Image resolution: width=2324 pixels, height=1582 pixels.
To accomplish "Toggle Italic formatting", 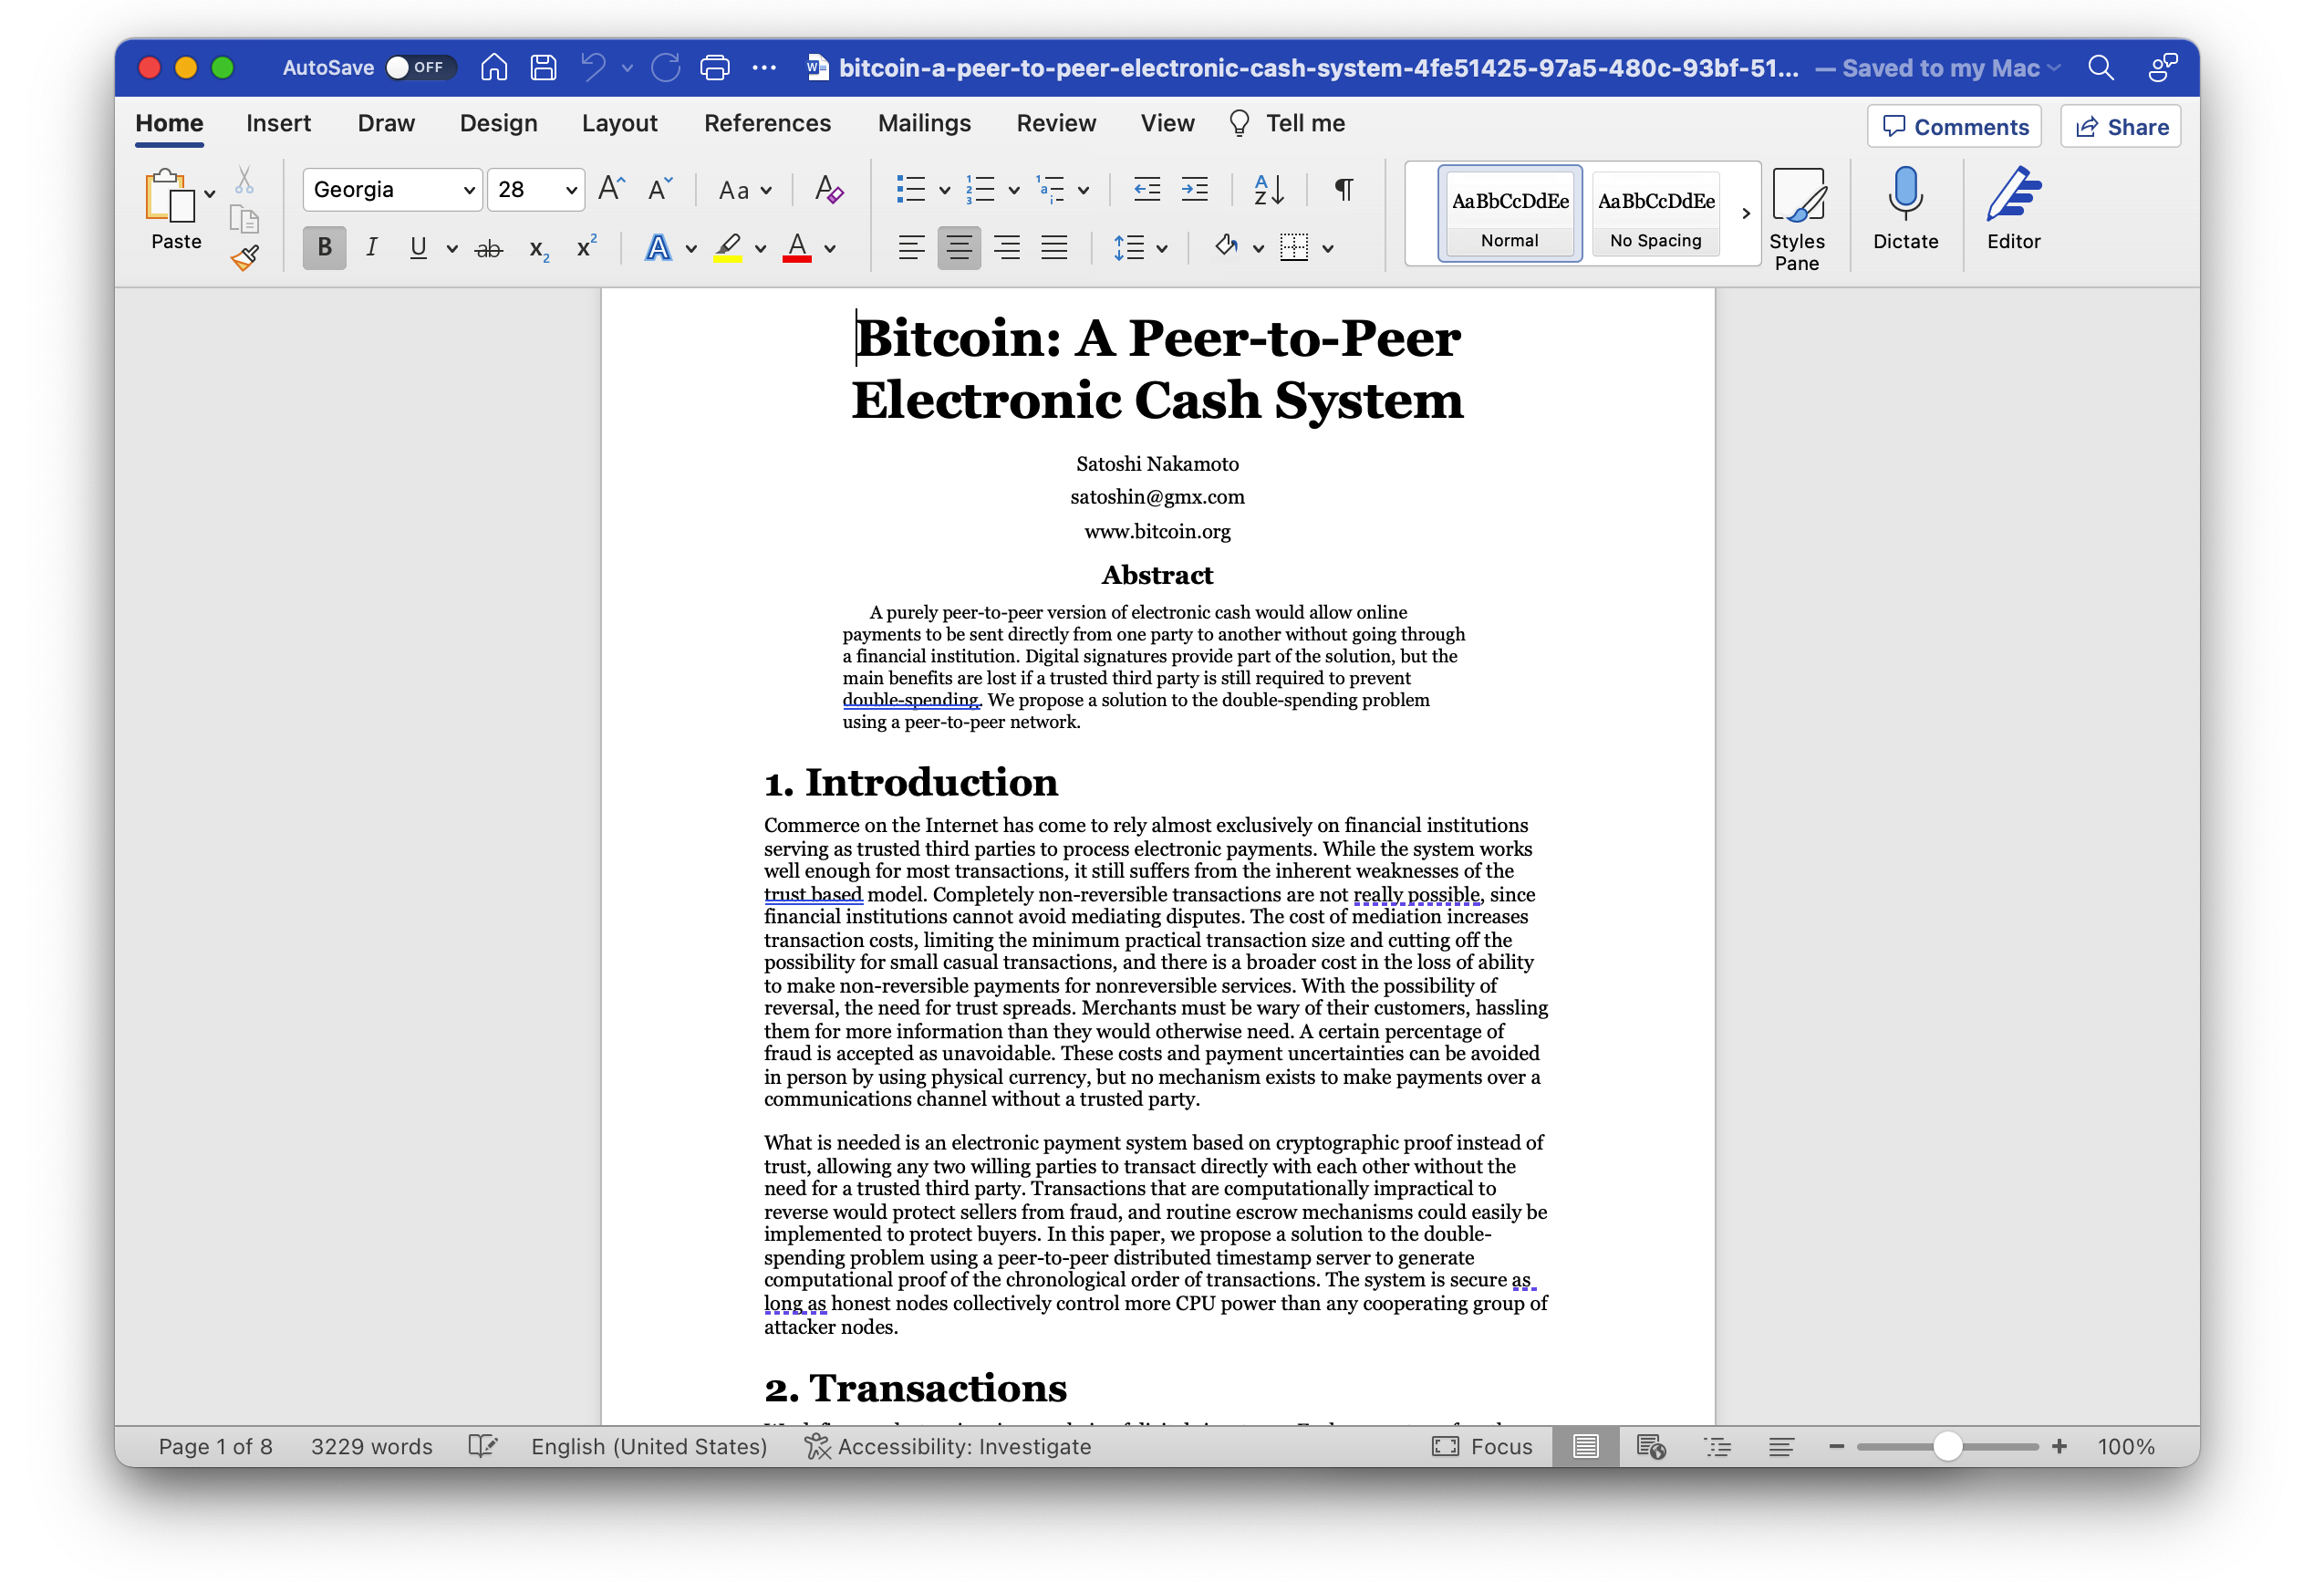I will (x=371, y=248).
